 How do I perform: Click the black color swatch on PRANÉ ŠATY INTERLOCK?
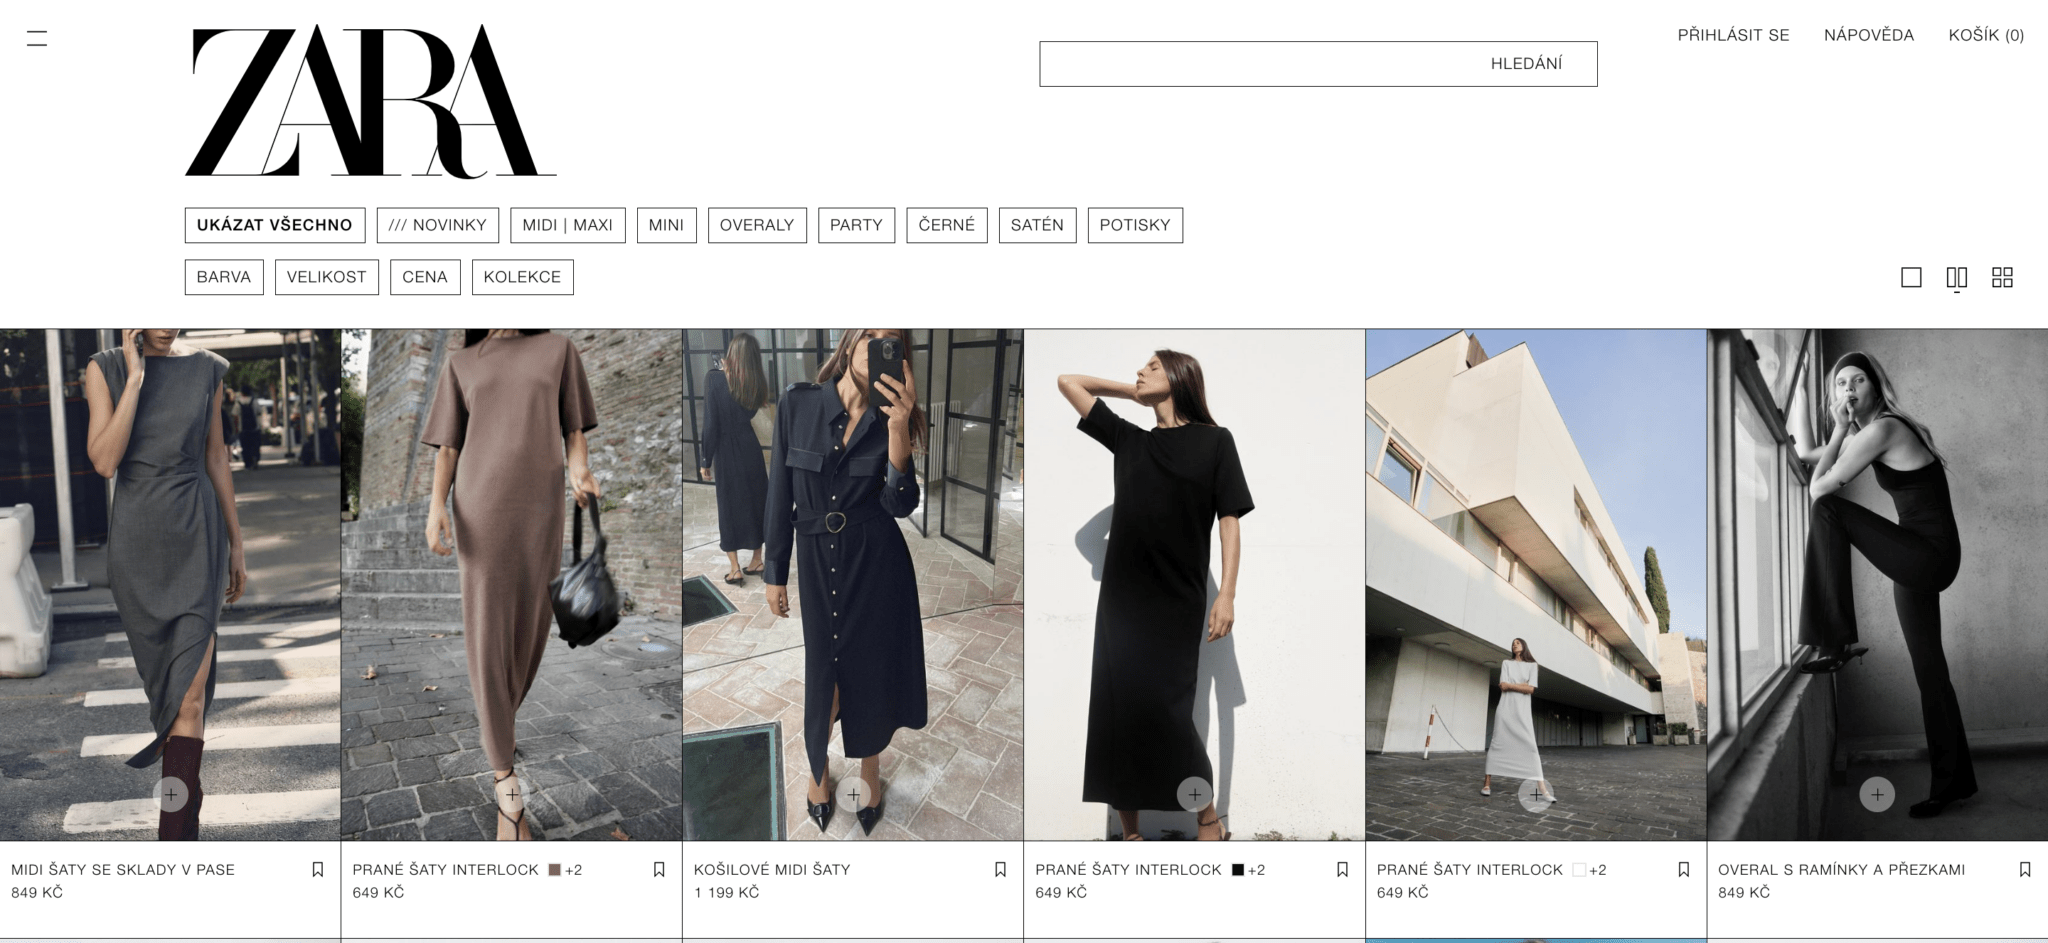point(1237,869)
